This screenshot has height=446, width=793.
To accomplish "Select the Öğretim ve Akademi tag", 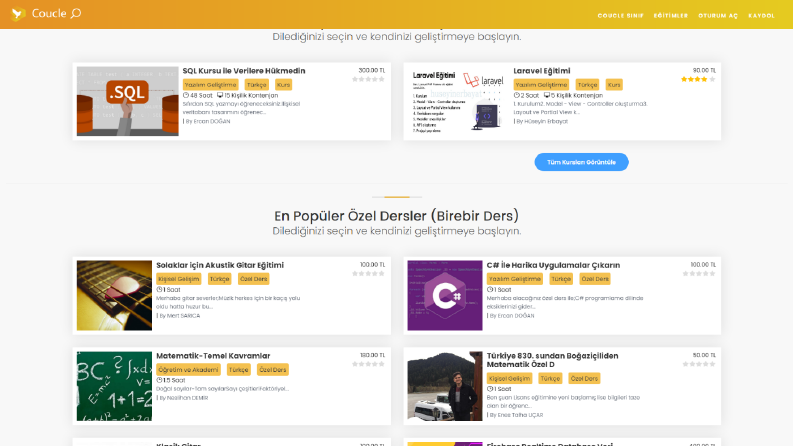I will pyautogui.click(x=188, y=370).
